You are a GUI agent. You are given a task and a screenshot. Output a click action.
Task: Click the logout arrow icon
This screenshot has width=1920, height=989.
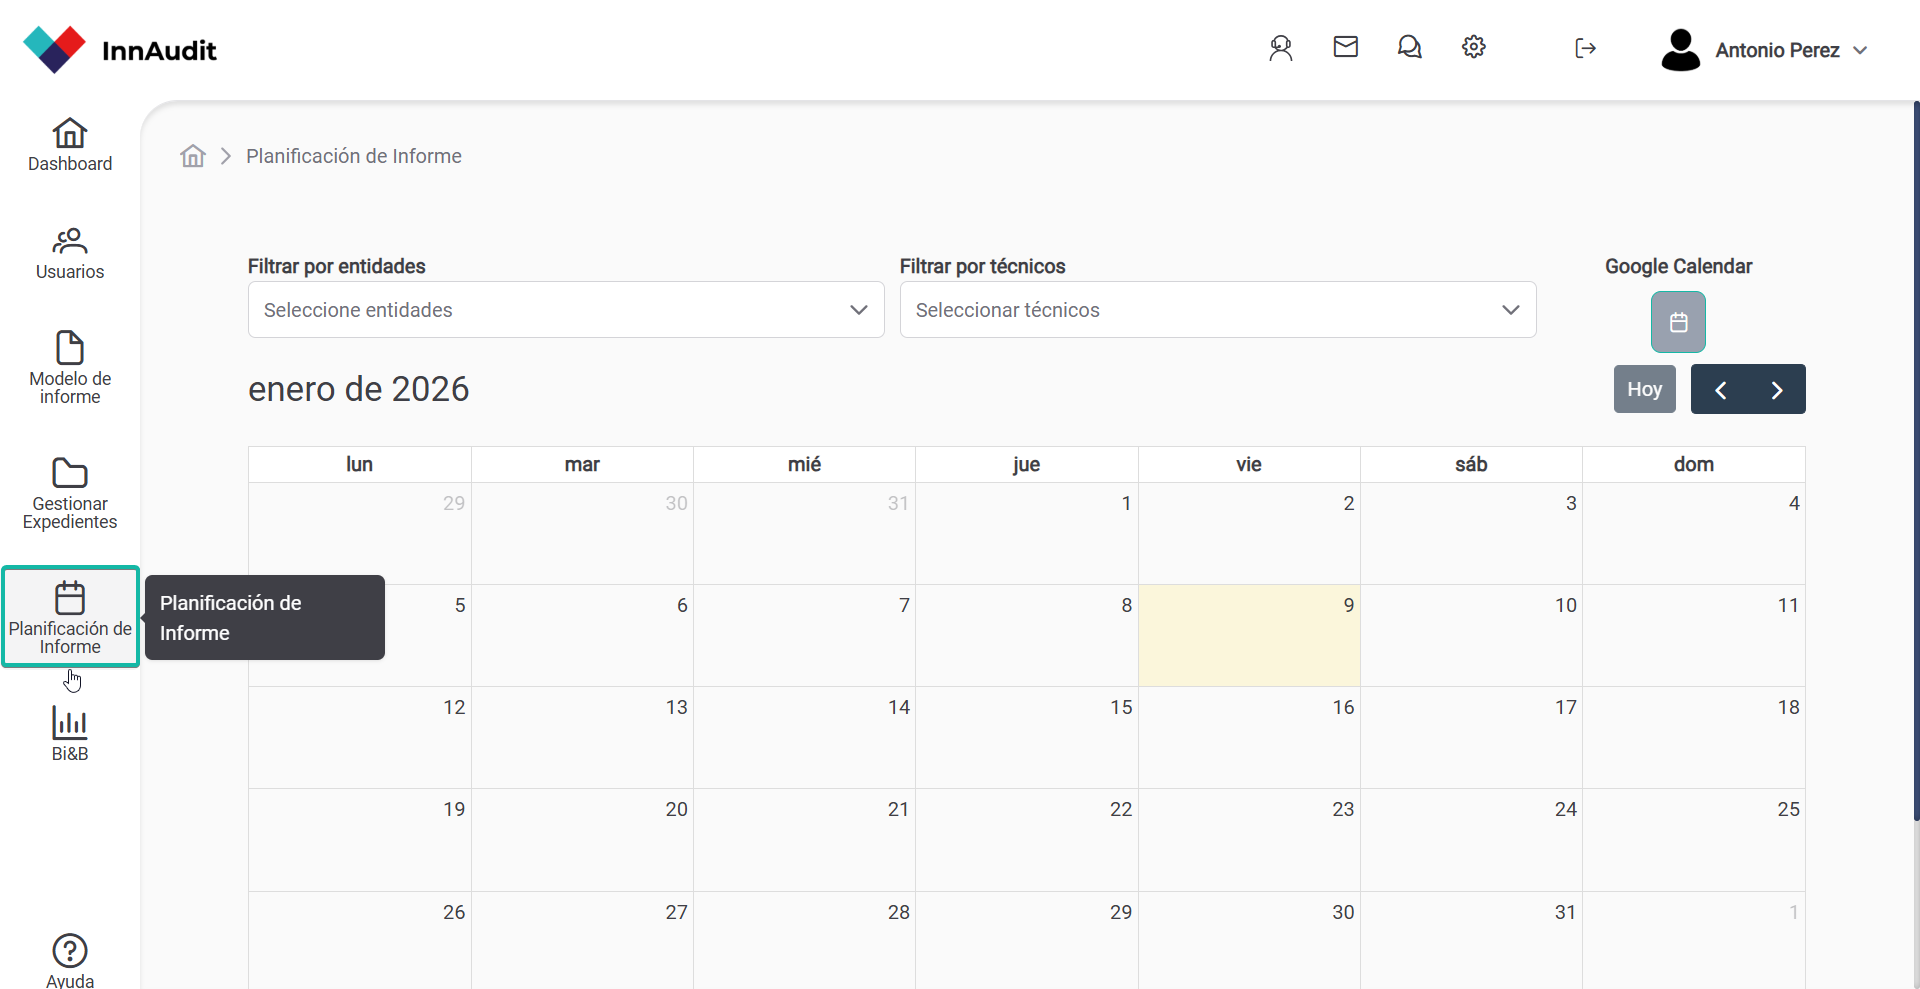coord(1585,48)
